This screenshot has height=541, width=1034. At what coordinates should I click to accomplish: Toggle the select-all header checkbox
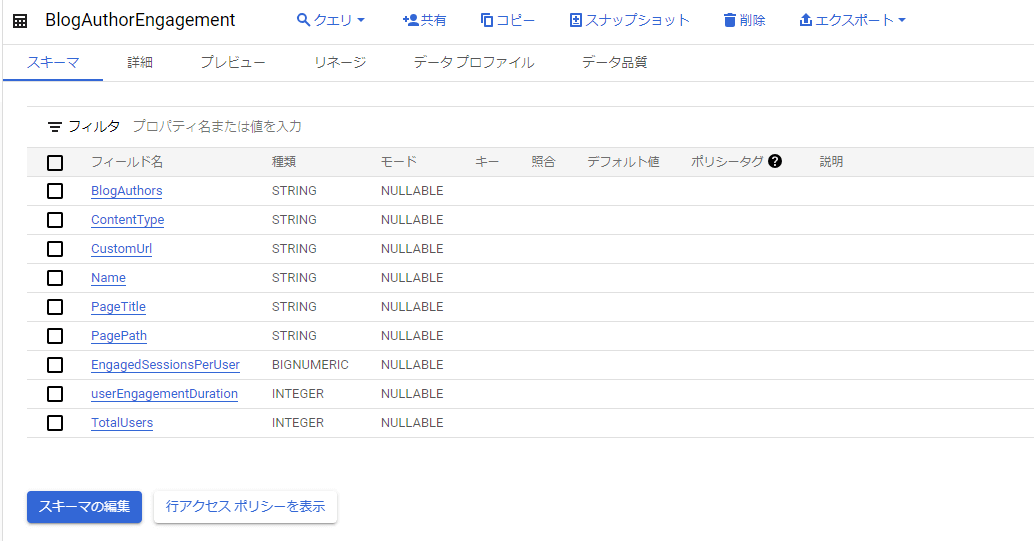pos(55,162)
